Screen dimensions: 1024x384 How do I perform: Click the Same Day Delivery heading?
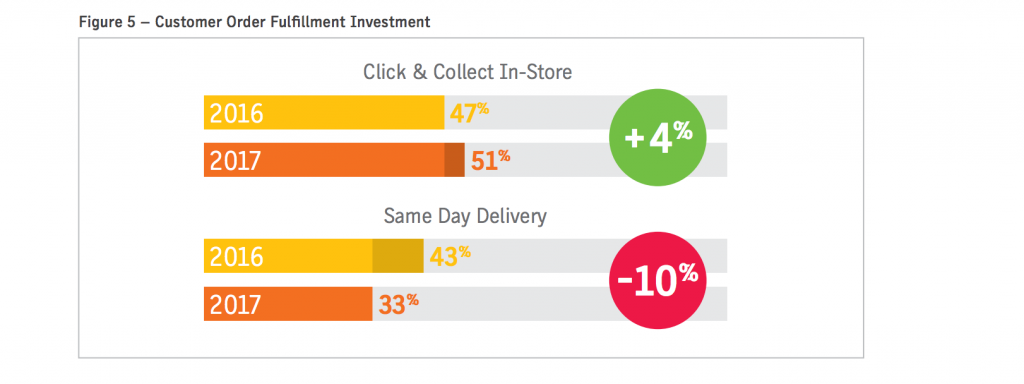(465, 216)
